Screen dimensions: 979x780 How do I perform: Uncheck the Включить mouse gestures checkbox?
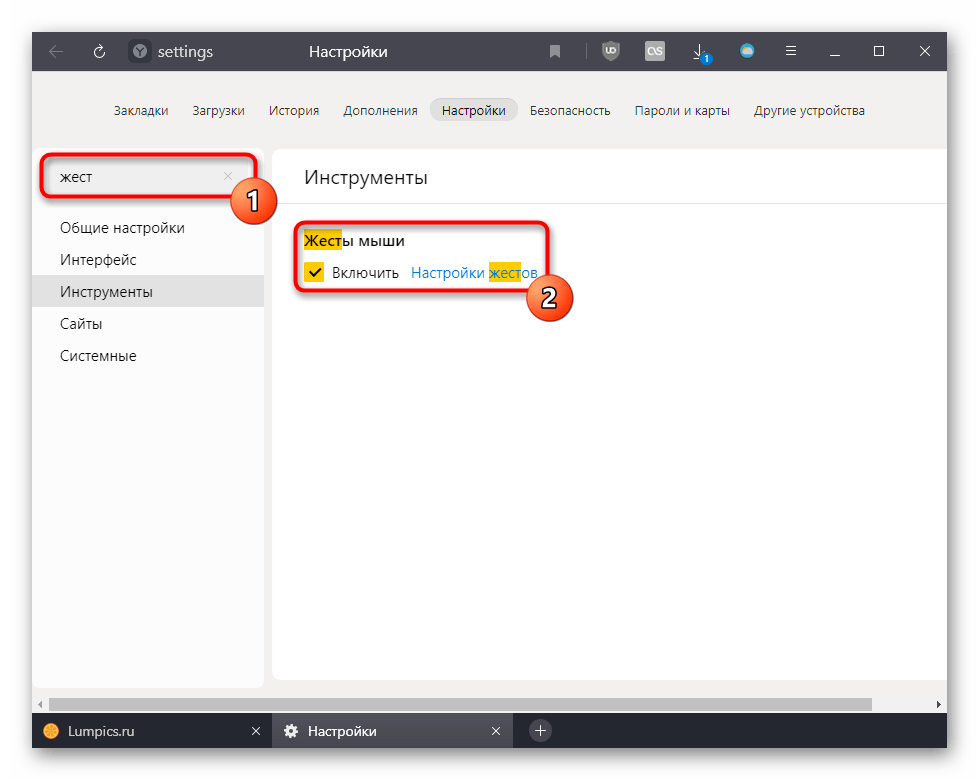(314, 273)
